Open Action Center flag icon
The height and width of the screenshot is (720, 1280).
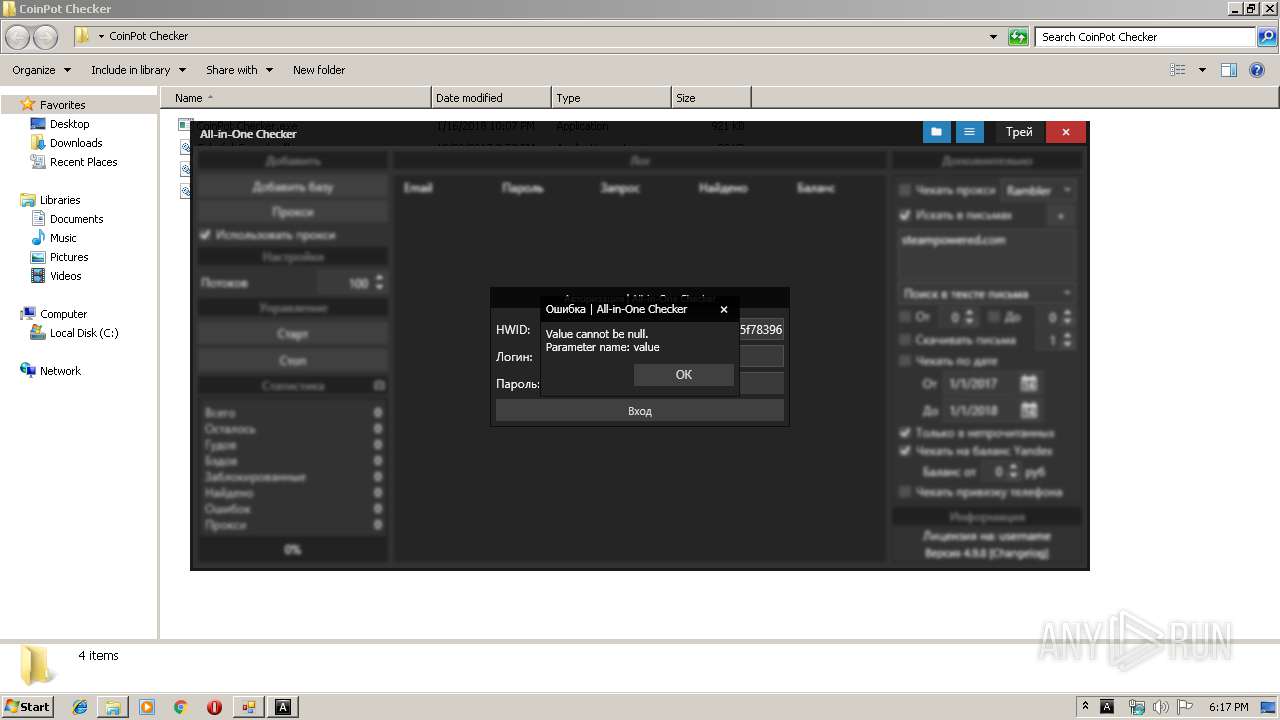click(x=1187, y=707)
